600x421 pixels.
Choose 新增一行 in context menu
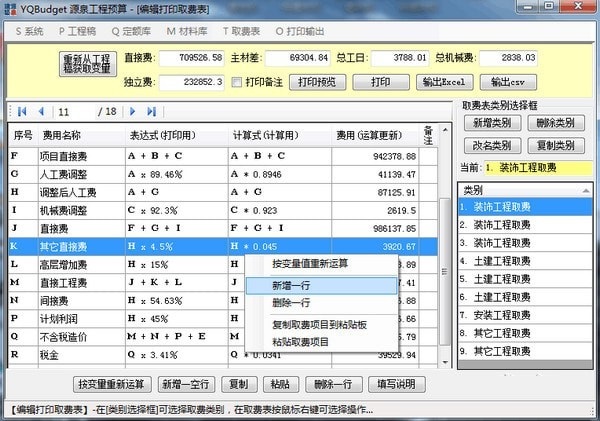(x=321, y=286)
